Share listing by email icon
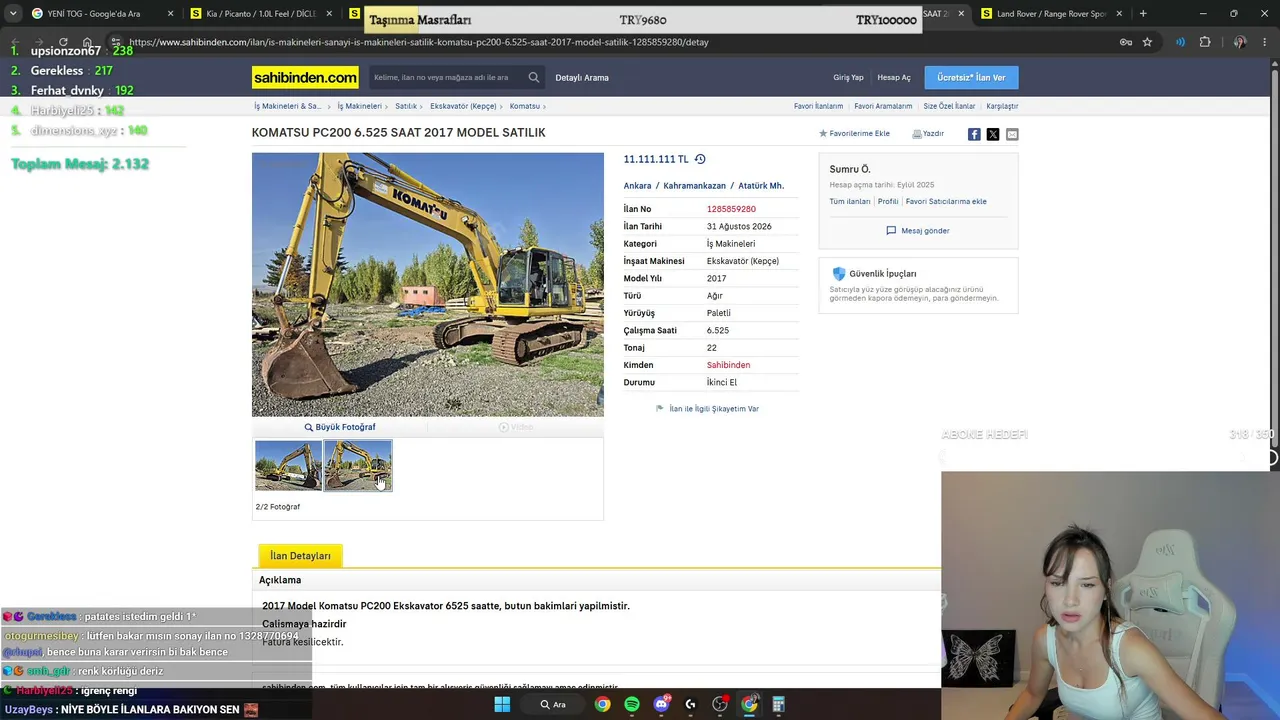 point(1012,134)
